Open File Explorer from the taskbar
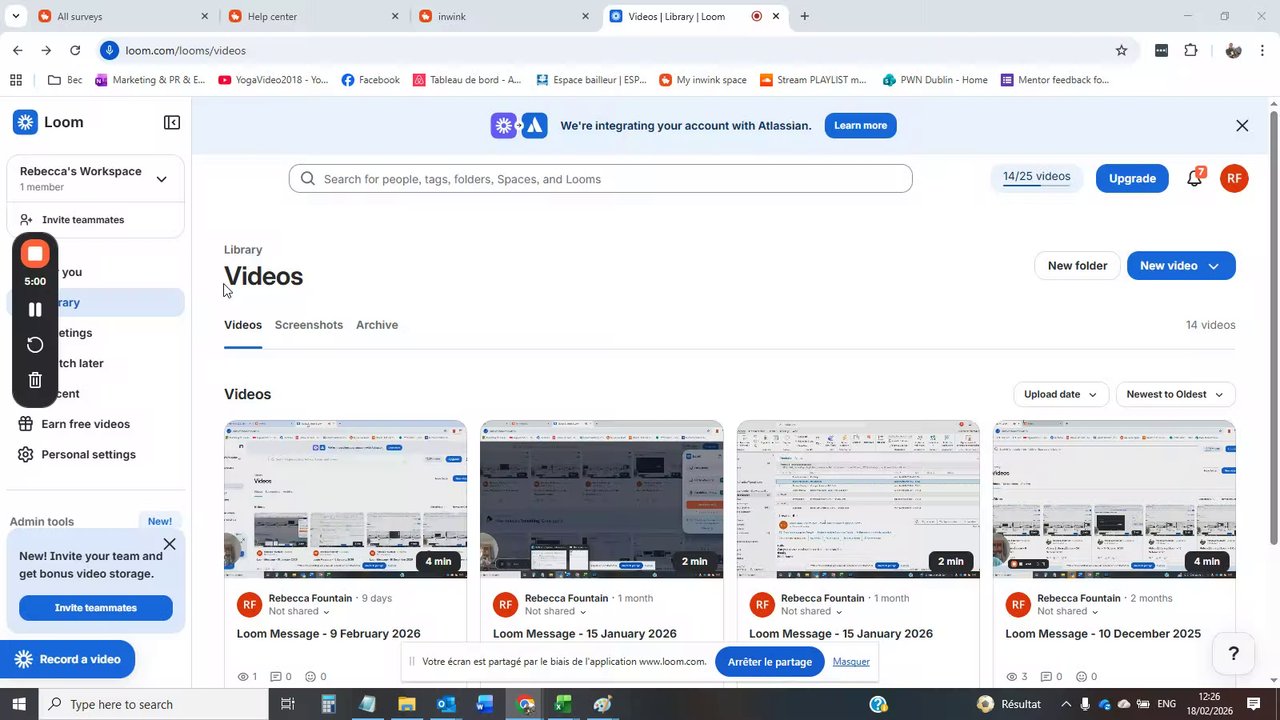The width and height of the screenshot is (1280, 720). 406,704
